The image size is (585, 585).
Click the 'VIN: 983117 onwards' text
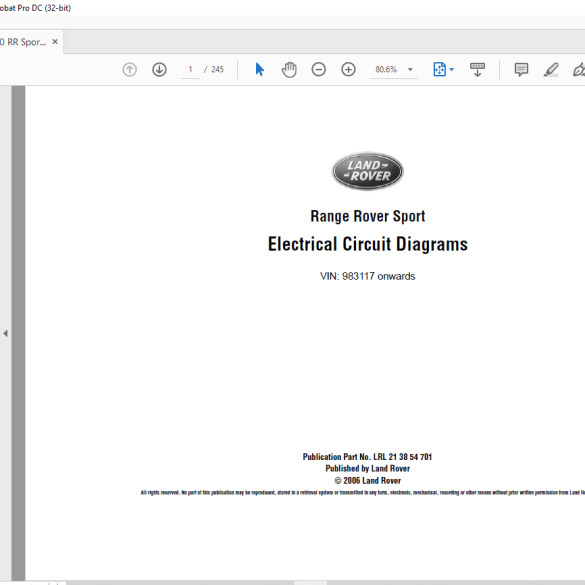(x=367, y=276)
